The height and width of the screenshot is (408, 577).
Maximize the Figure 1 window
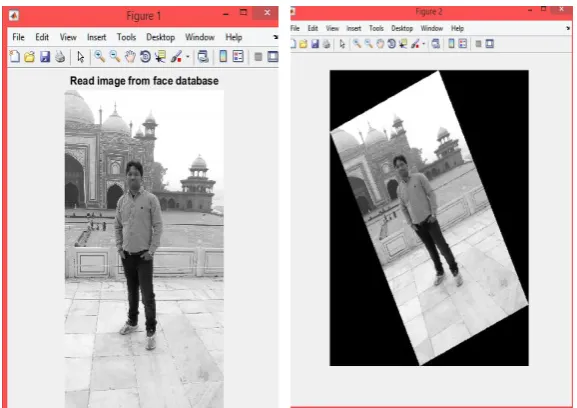point(243,13)
